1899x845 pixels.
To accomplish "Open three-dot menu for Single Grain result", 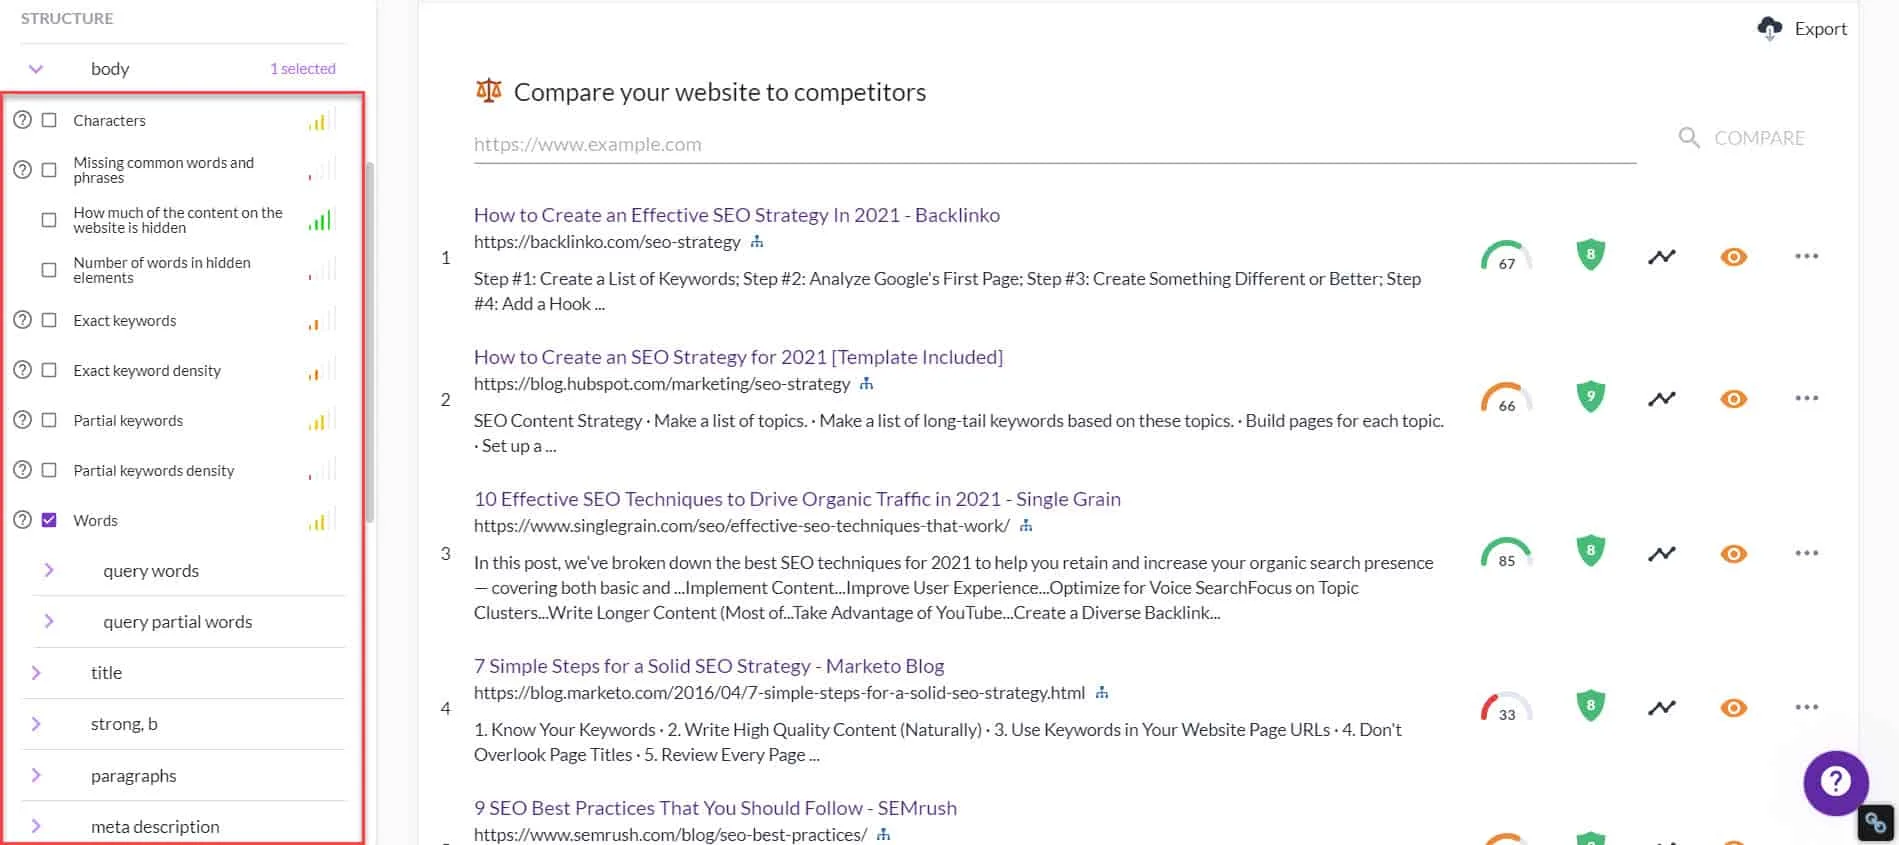I will (x=1806, y=553).
